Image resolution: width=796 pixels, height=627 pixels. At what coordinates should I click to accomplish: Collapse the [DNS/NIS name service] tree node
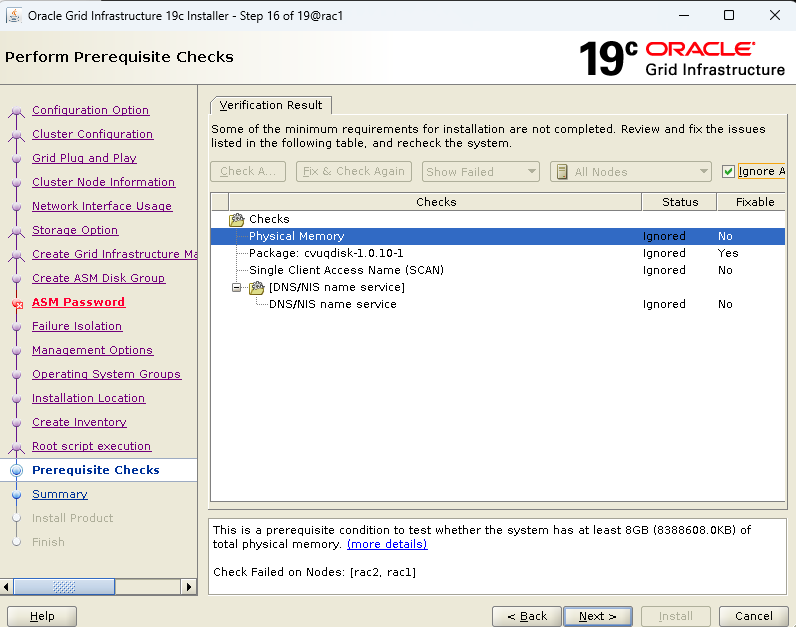236,287
